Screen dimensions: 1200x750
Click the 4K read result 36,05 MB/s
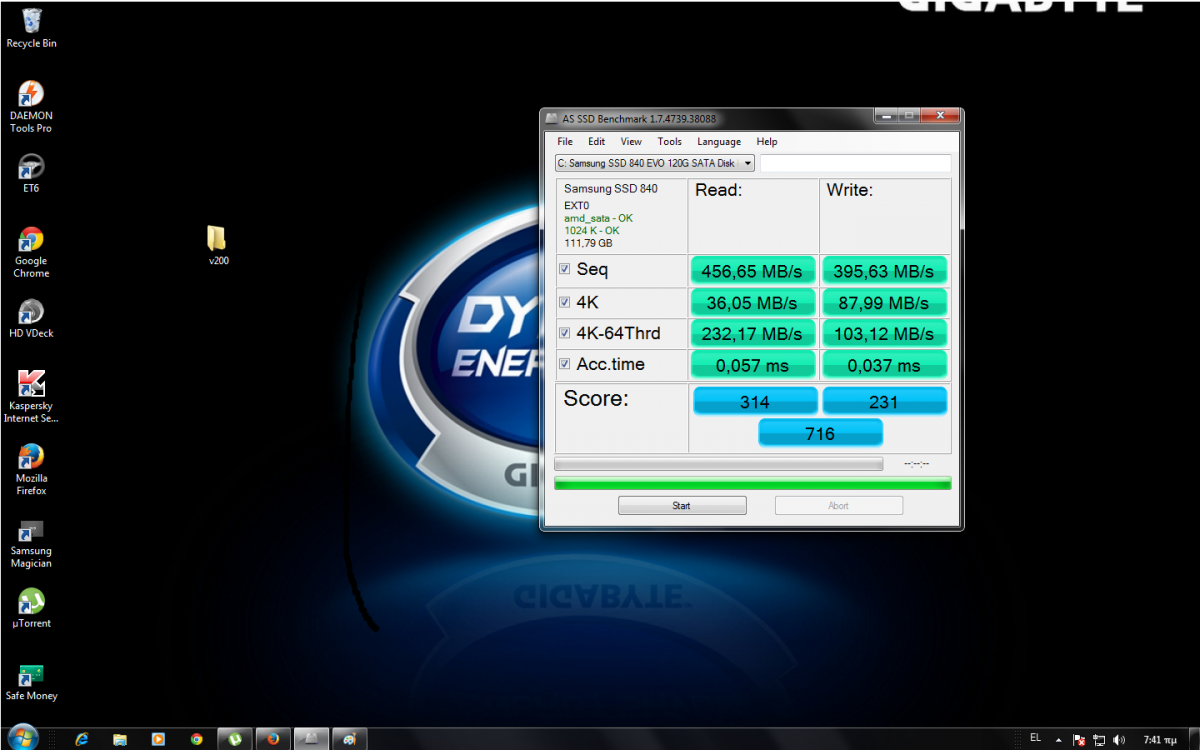click(x=753, y=302)
